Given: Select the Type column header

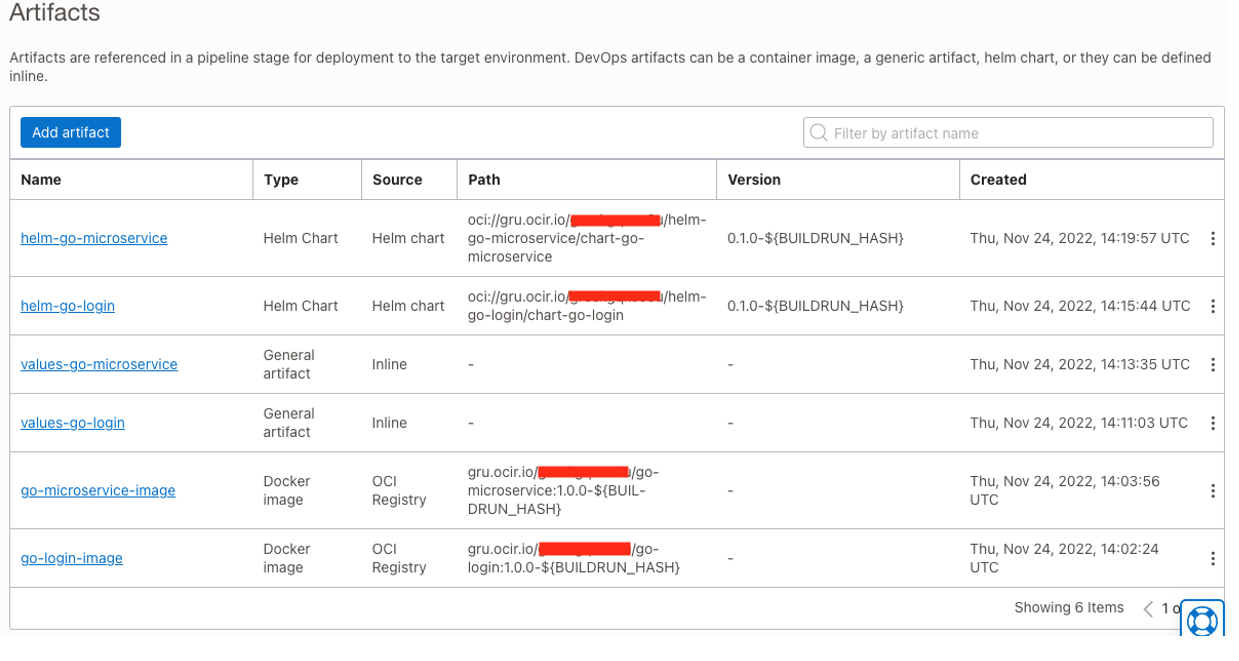Looking at the screenshot, I should (279, 179).
